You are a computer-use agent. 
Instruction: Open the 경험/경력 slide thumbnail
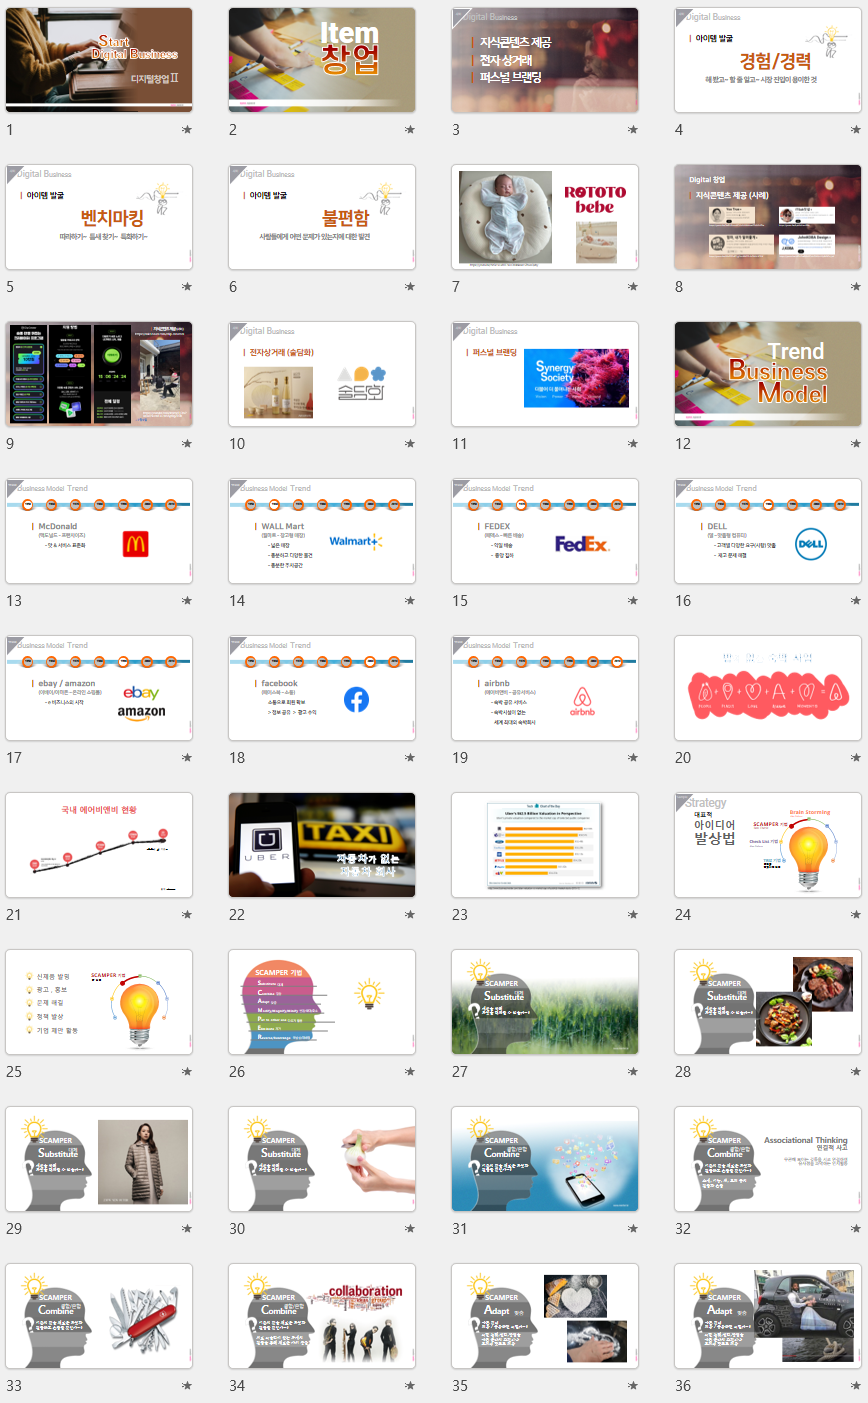point(768,60)
